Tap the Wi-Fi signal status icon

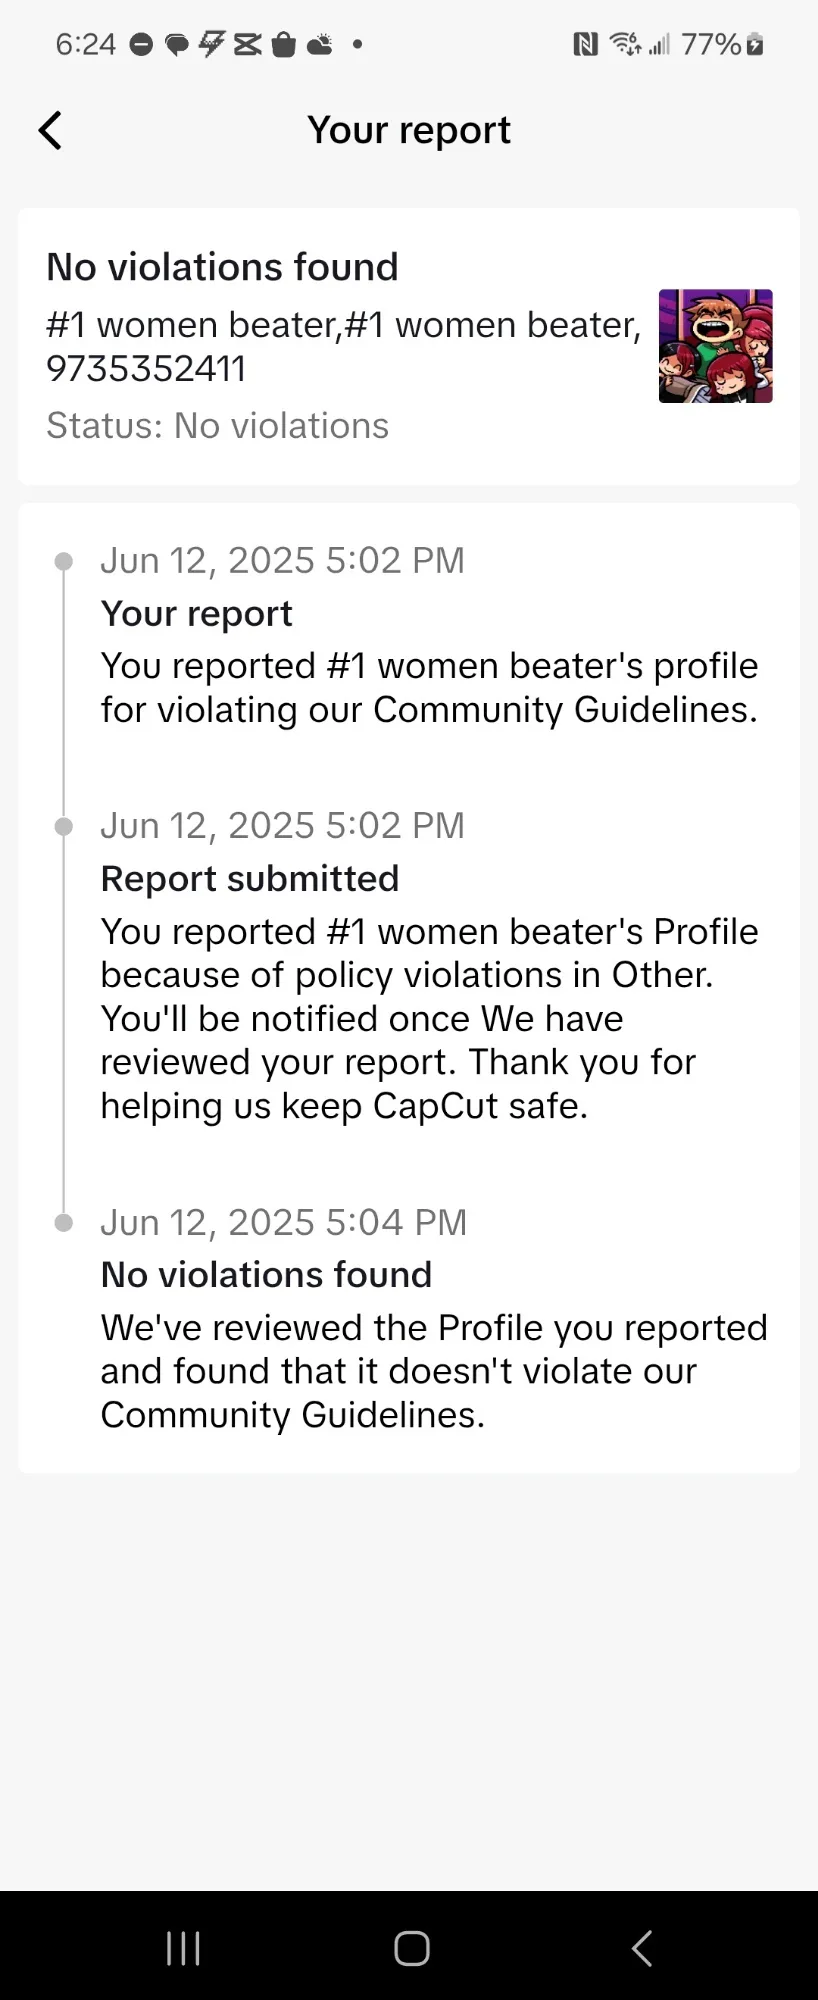tap(626, 44)
